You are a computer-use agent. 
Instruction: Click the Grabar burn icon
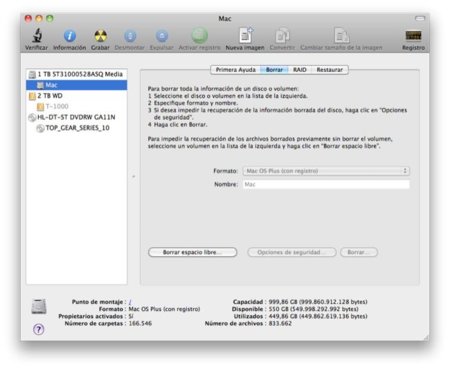pos(100,36)
